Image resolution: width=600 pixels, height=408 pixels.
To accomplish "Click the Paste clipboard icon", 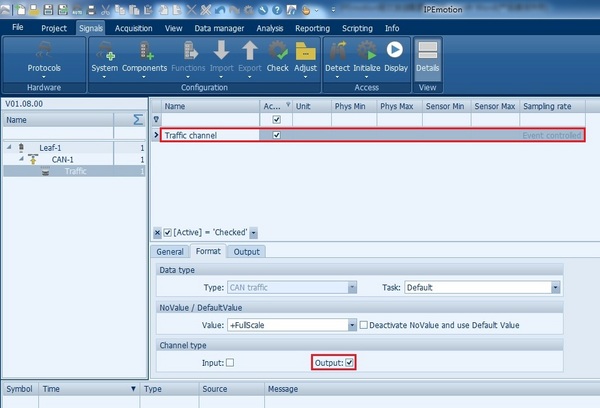I will (x=134, y=10).
